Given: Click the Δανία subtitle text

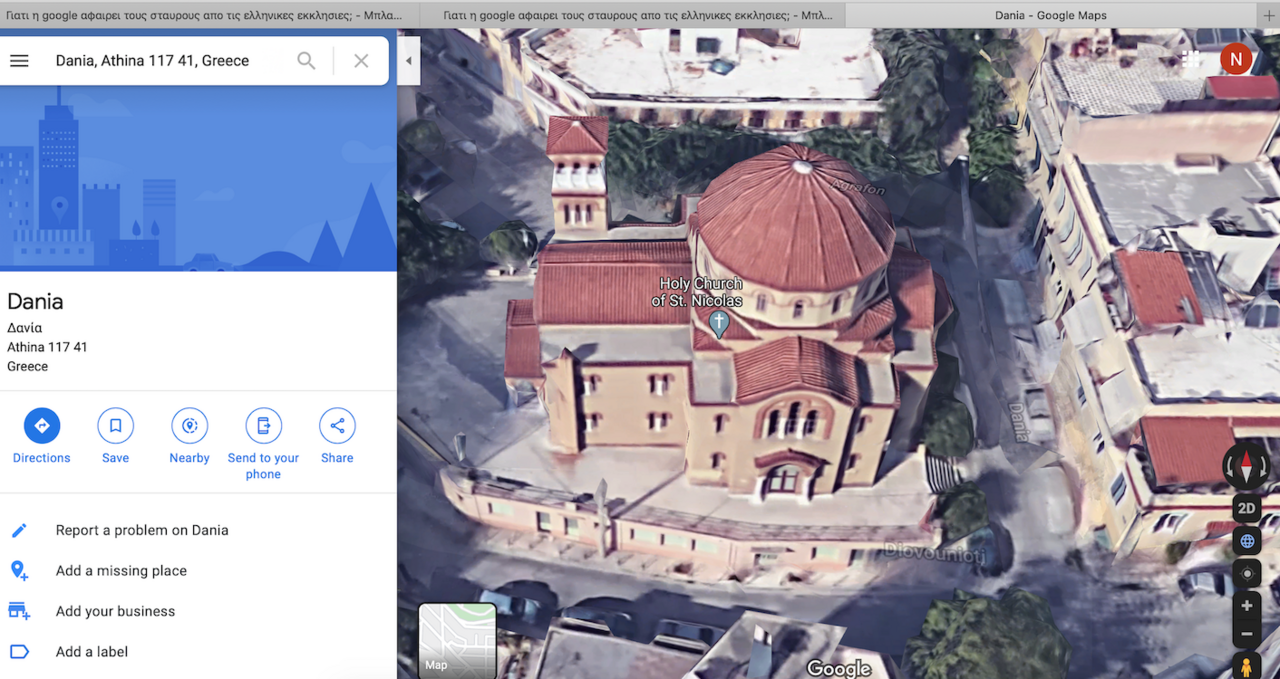Looking at the screenshot, I should pos(24,328).
